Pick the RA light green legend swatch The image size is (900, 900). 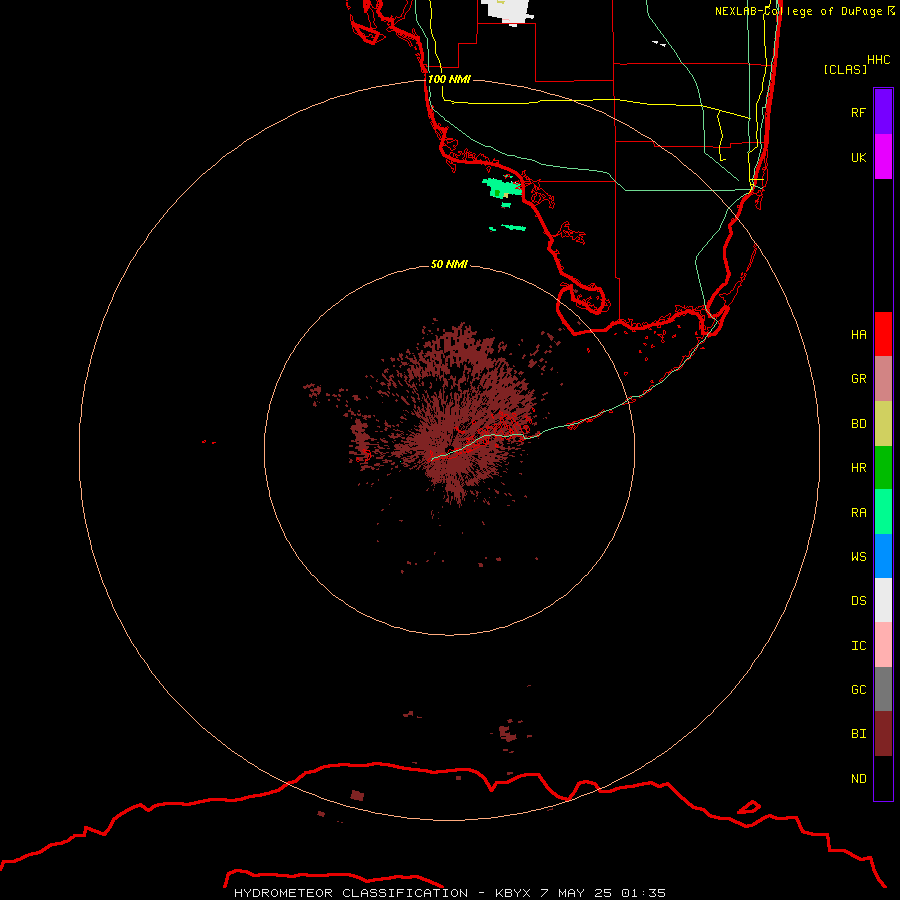pyautogui.click(x=883, y=512)
